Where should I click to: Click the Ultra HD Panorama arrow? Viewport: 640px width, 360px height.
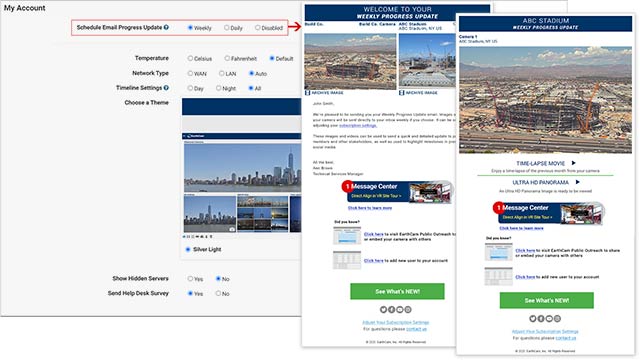(578, 182)
